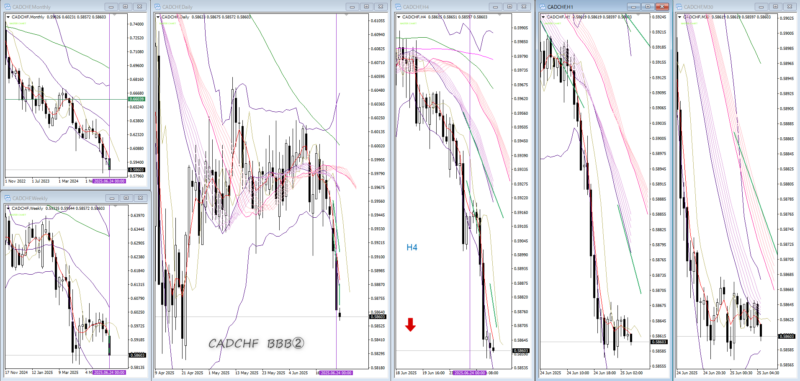
Task: Maximize the CADCHF,M30 chart window
Action: pos(776,7)
